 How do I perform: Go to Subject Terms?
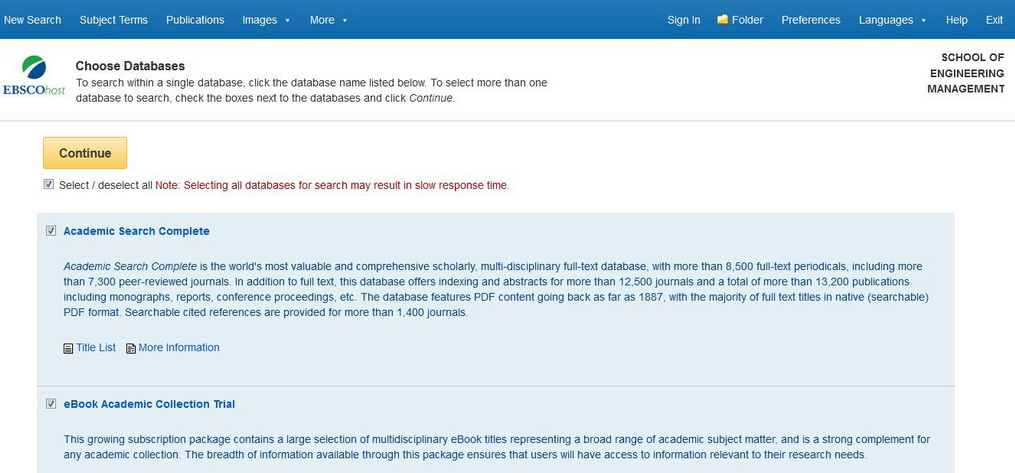[x=113, y=20]
